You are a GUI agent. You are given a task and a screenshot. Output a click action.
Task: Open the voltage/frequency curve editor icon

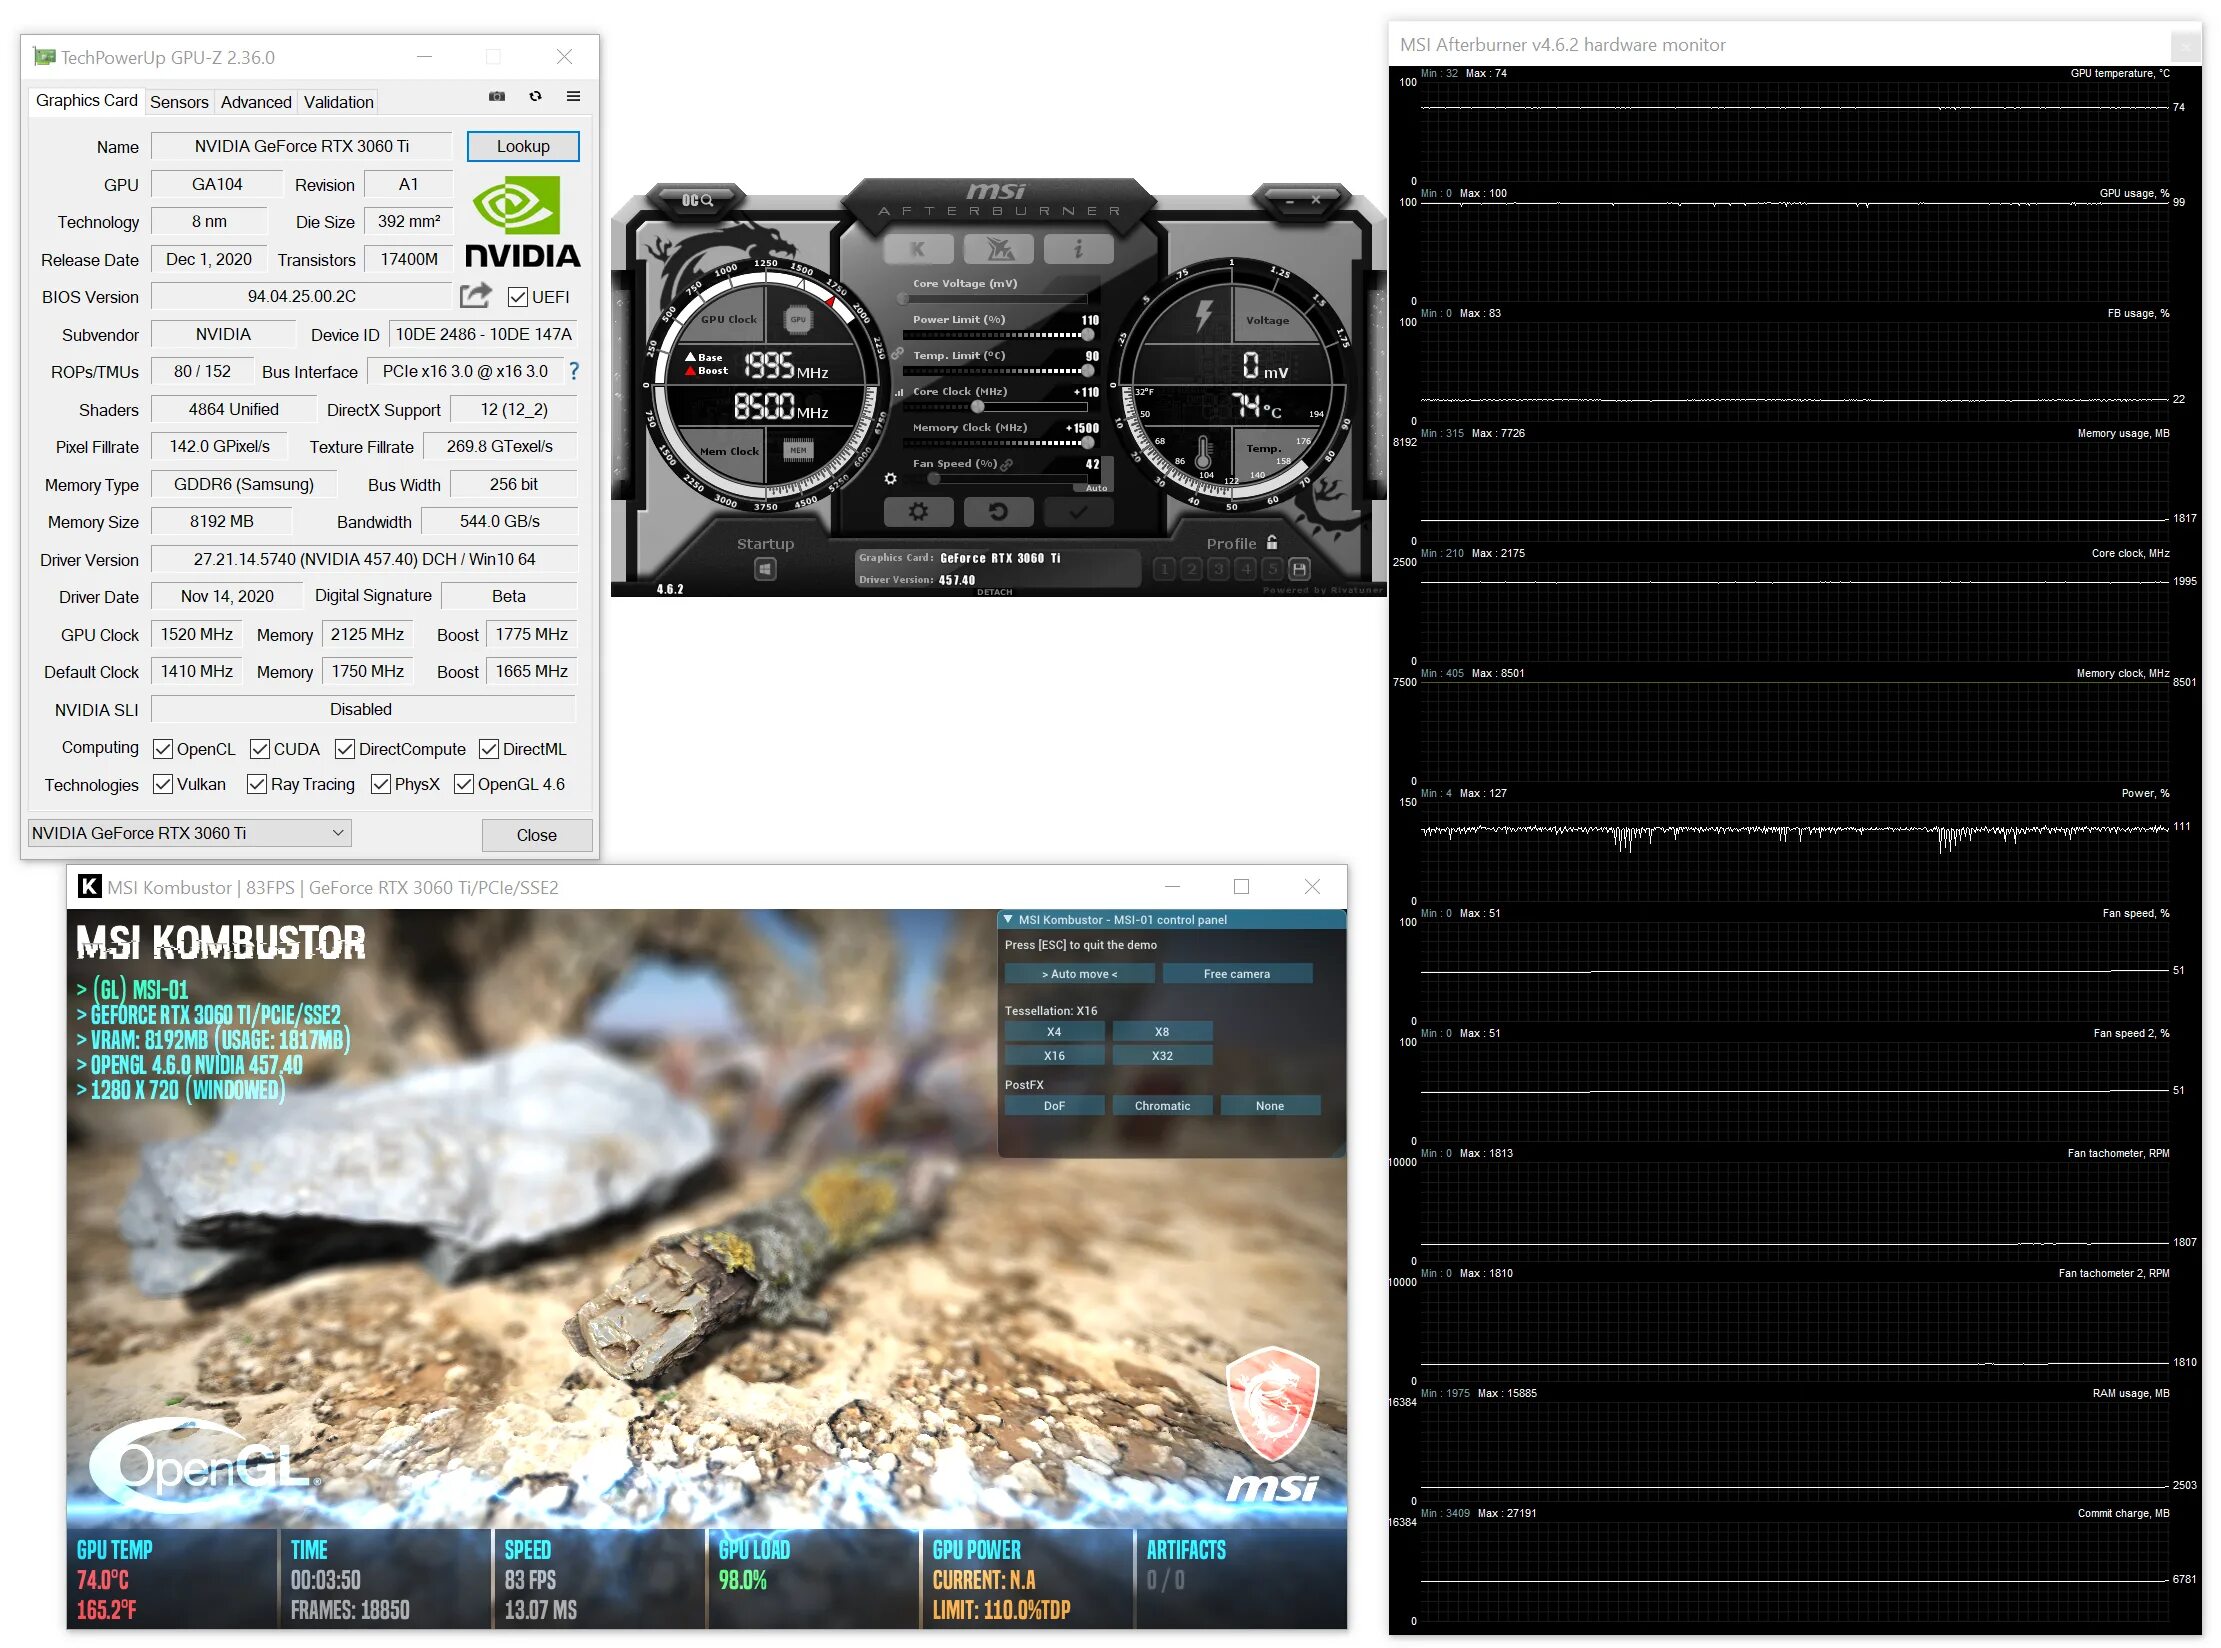898,392
